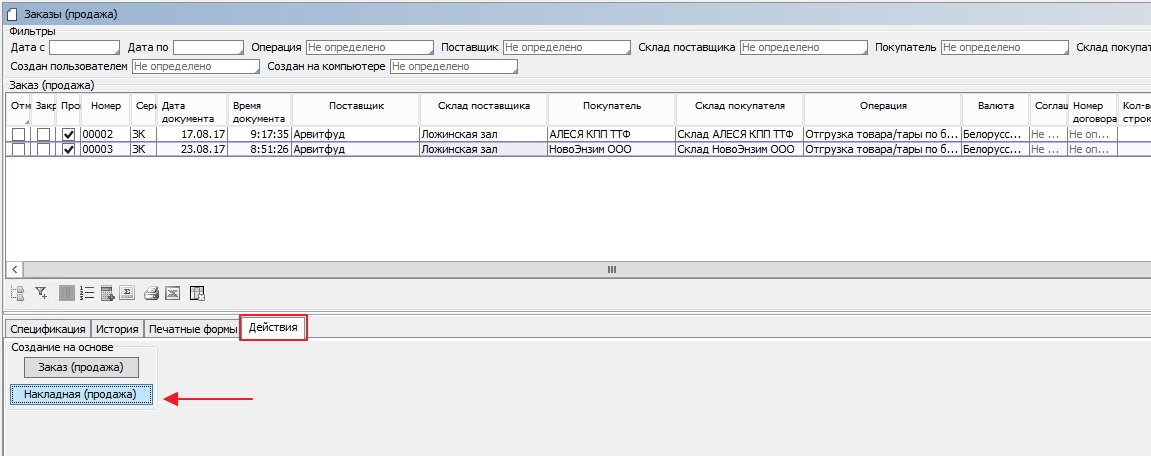
Task: Click the Накладная (продажа) button
Action: click(81, 395)
